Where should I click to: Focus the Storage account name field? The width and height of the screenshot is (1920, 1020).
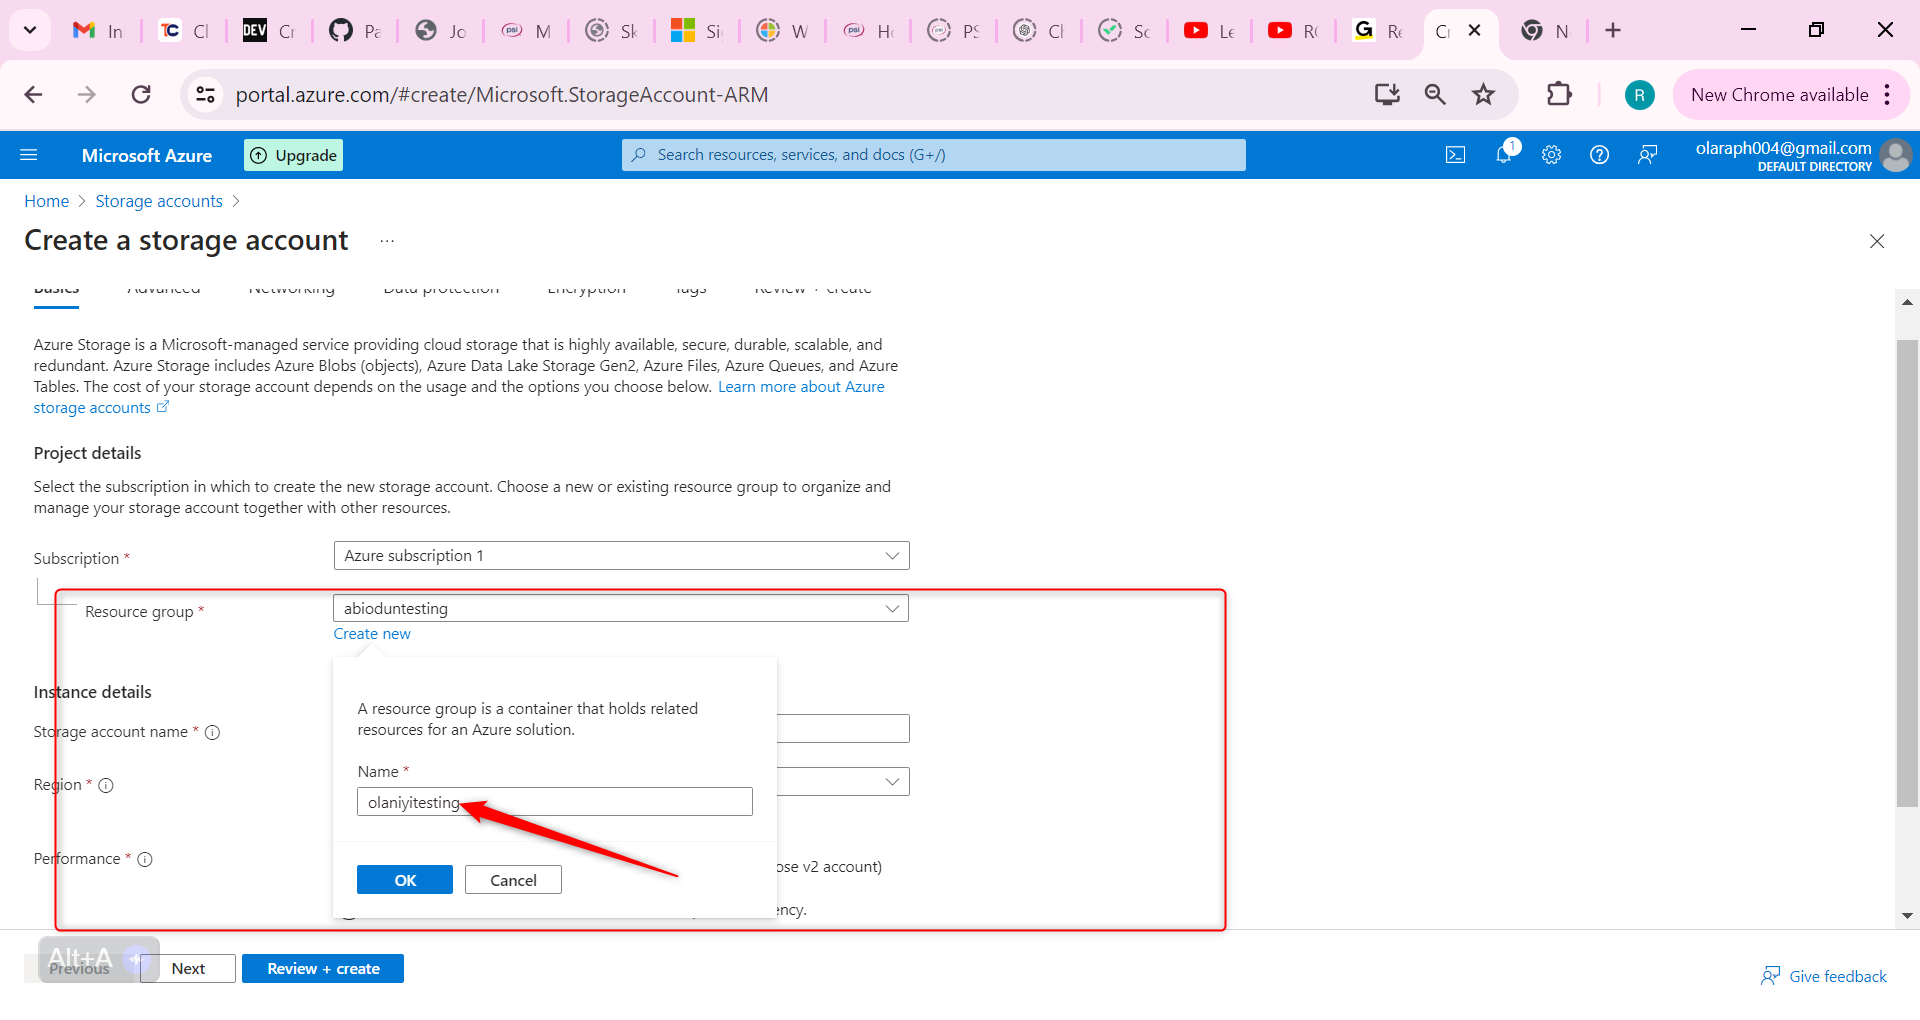[x=843, y=729]
